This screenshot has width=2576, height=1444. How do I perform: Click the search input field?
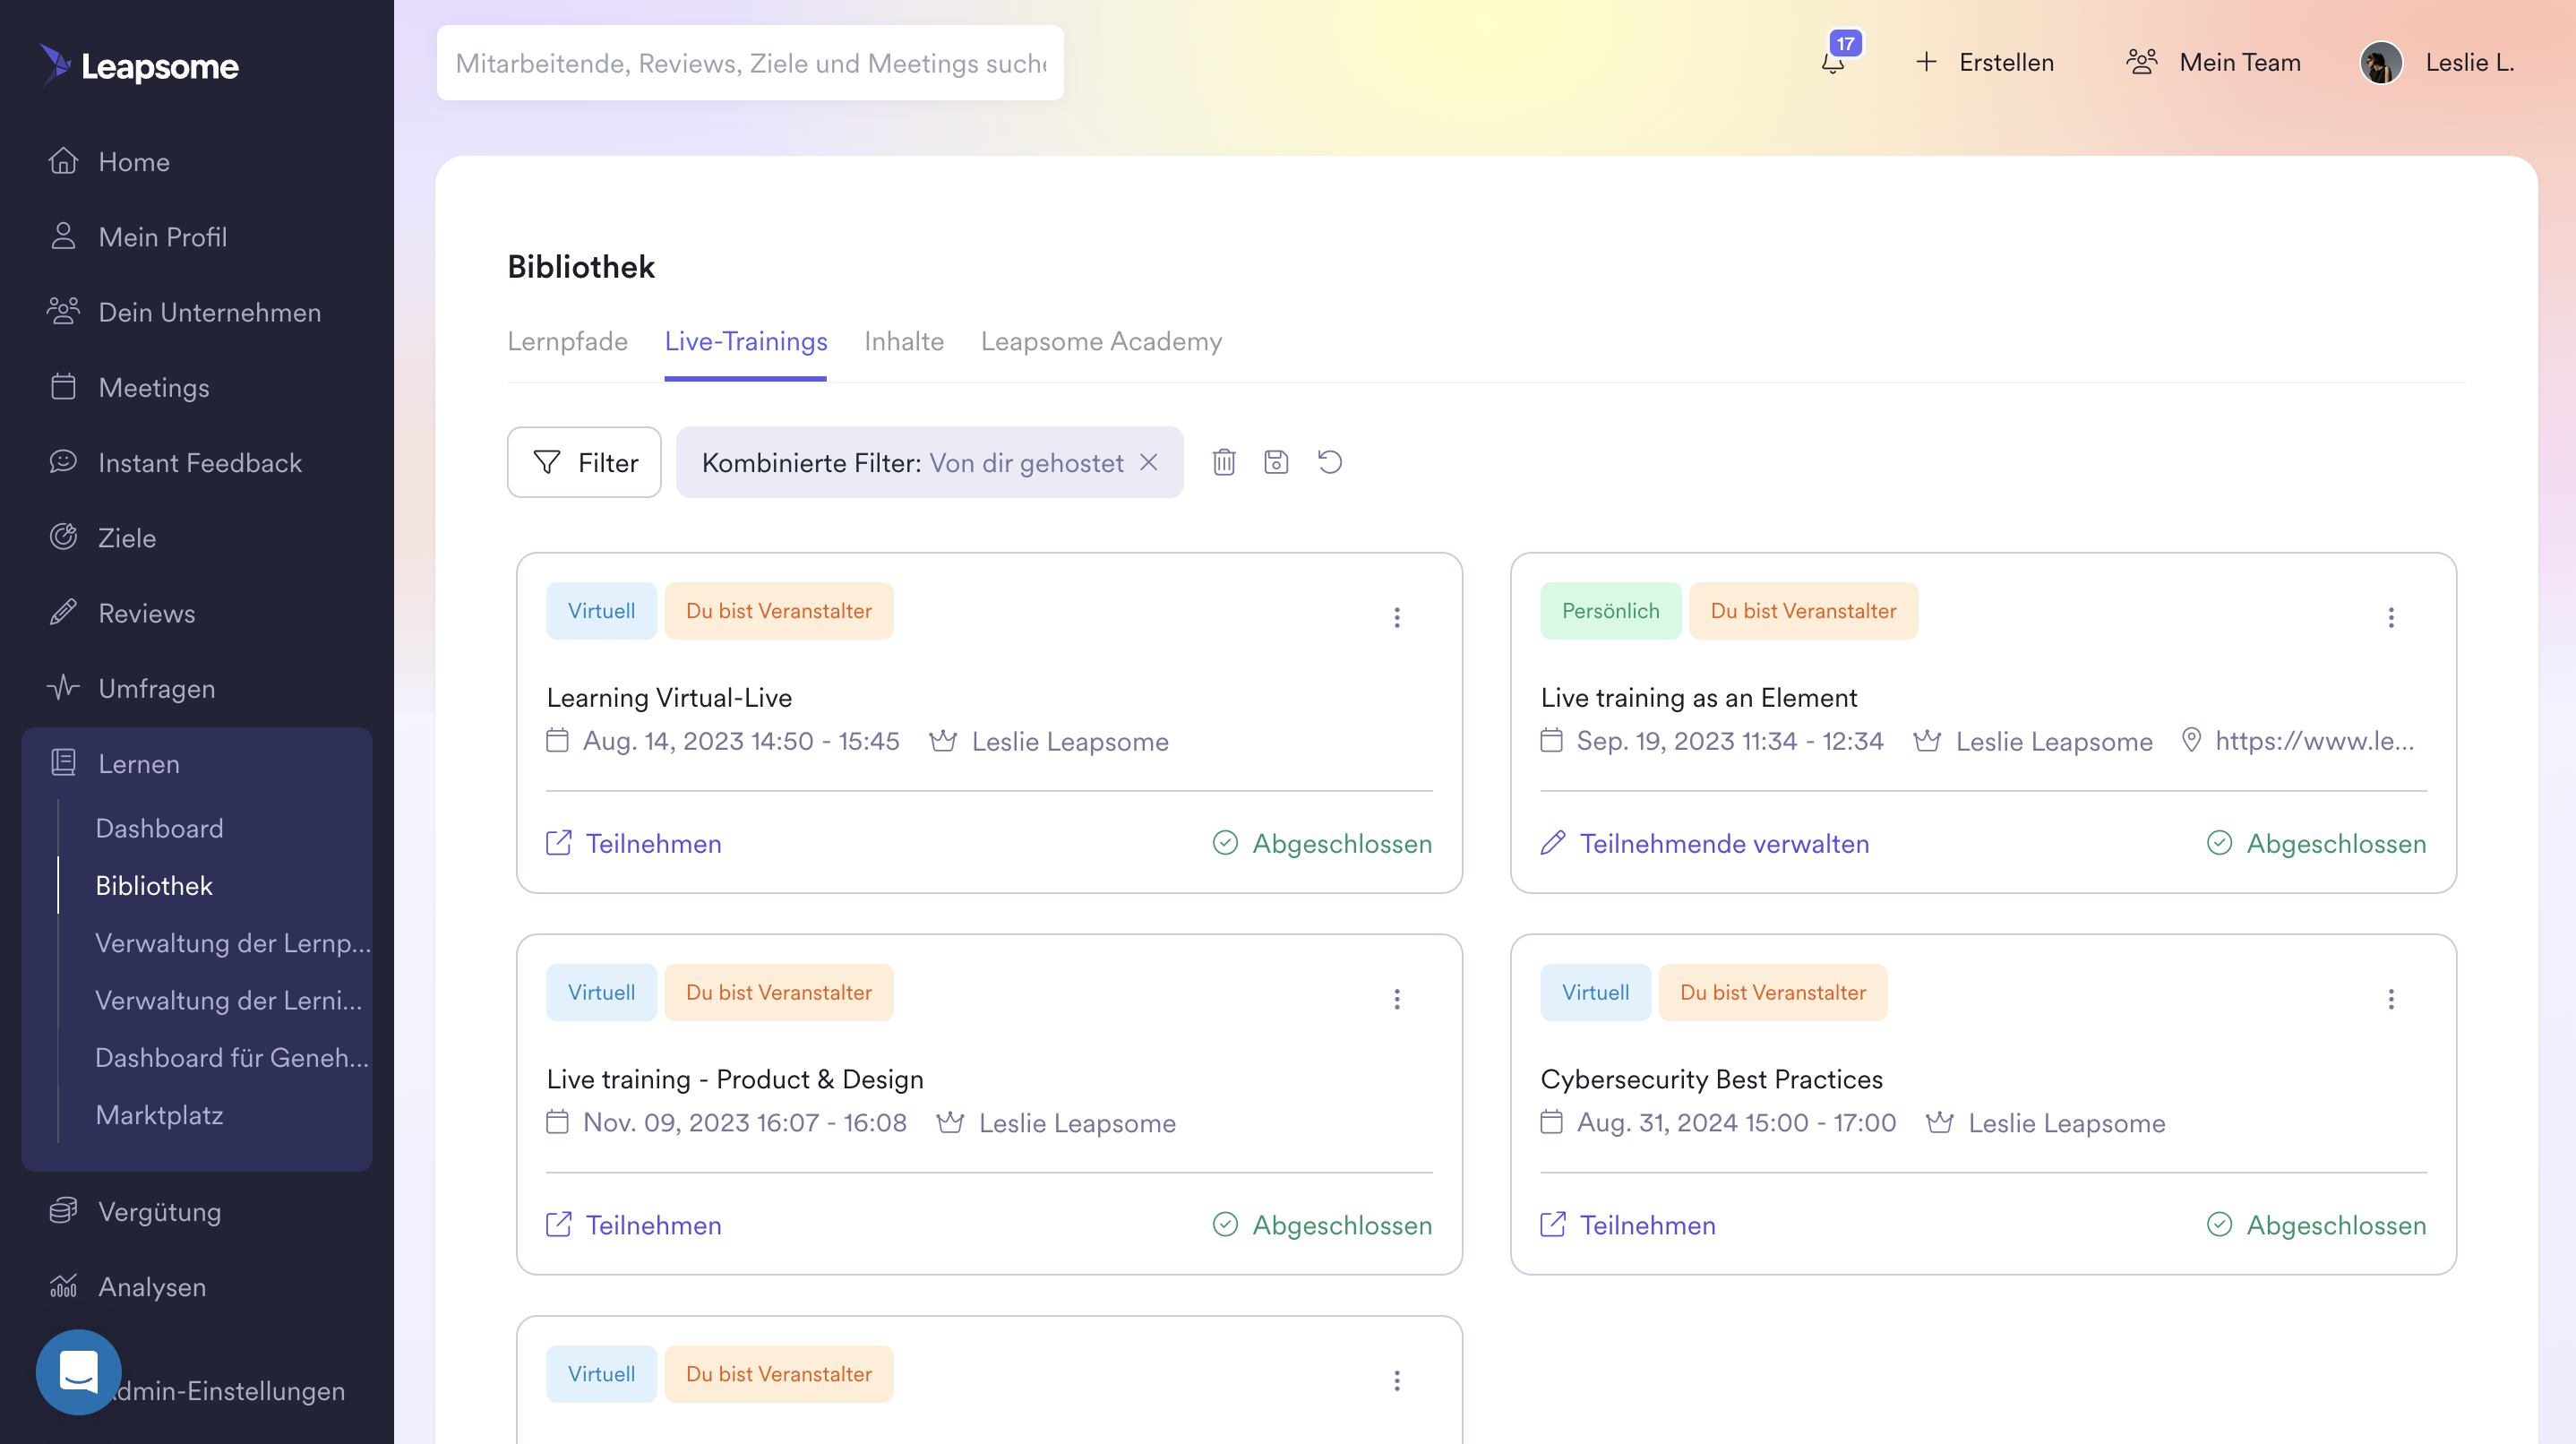click(x=750, y=63)
